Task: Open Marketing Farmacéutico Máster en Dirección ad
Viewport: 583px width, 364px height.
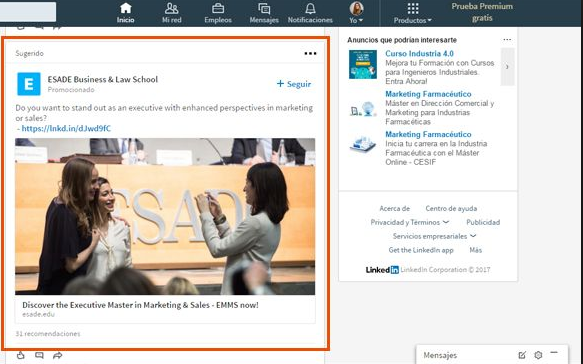Action: click(x=428, y=94)
